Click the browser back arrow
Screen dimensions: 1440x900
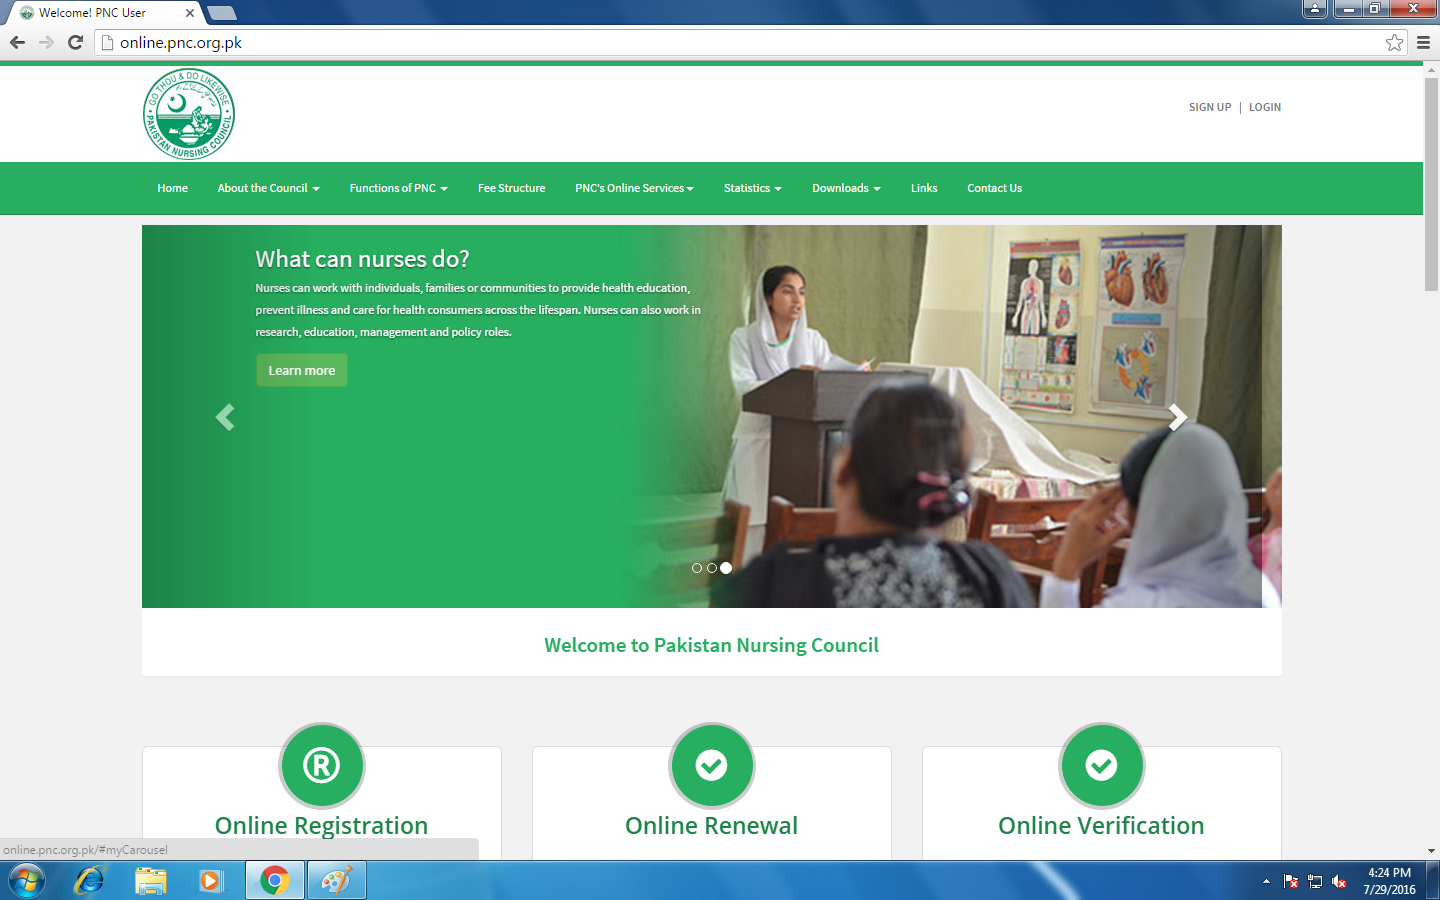(x=17, y=42)
